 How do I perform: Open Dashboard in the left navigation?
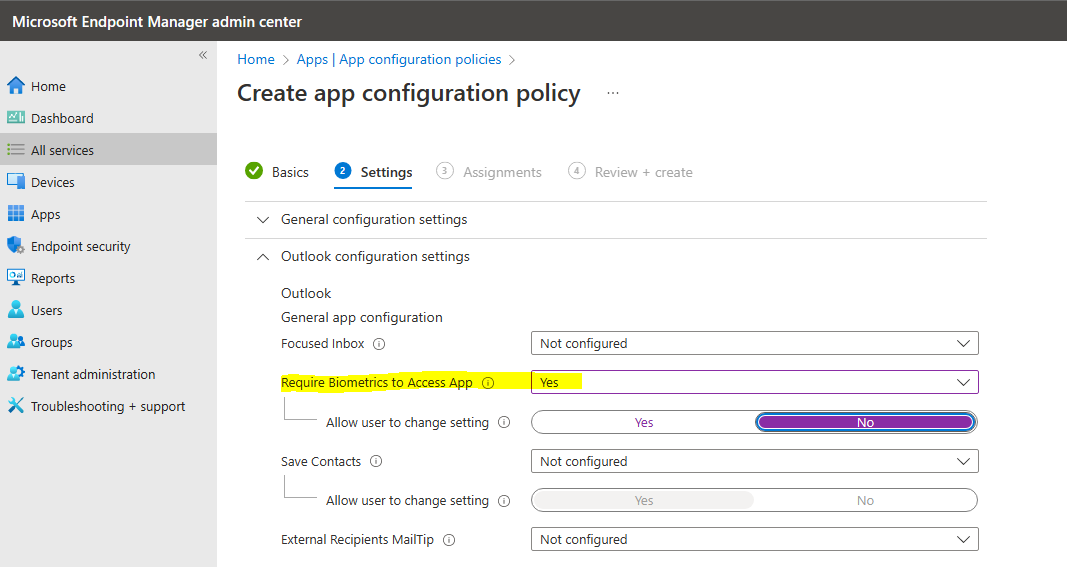(108, 118)
